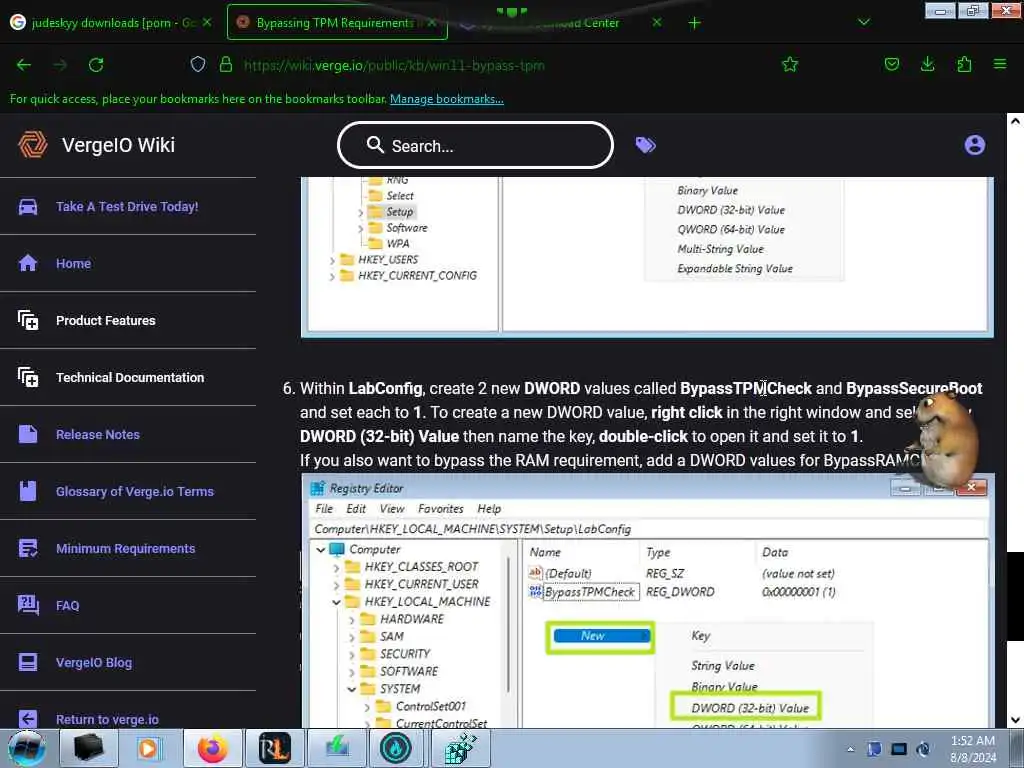Viewport: 1024px width, 768px height.
Task: Open the Home sidebar link
Action: 73,263
